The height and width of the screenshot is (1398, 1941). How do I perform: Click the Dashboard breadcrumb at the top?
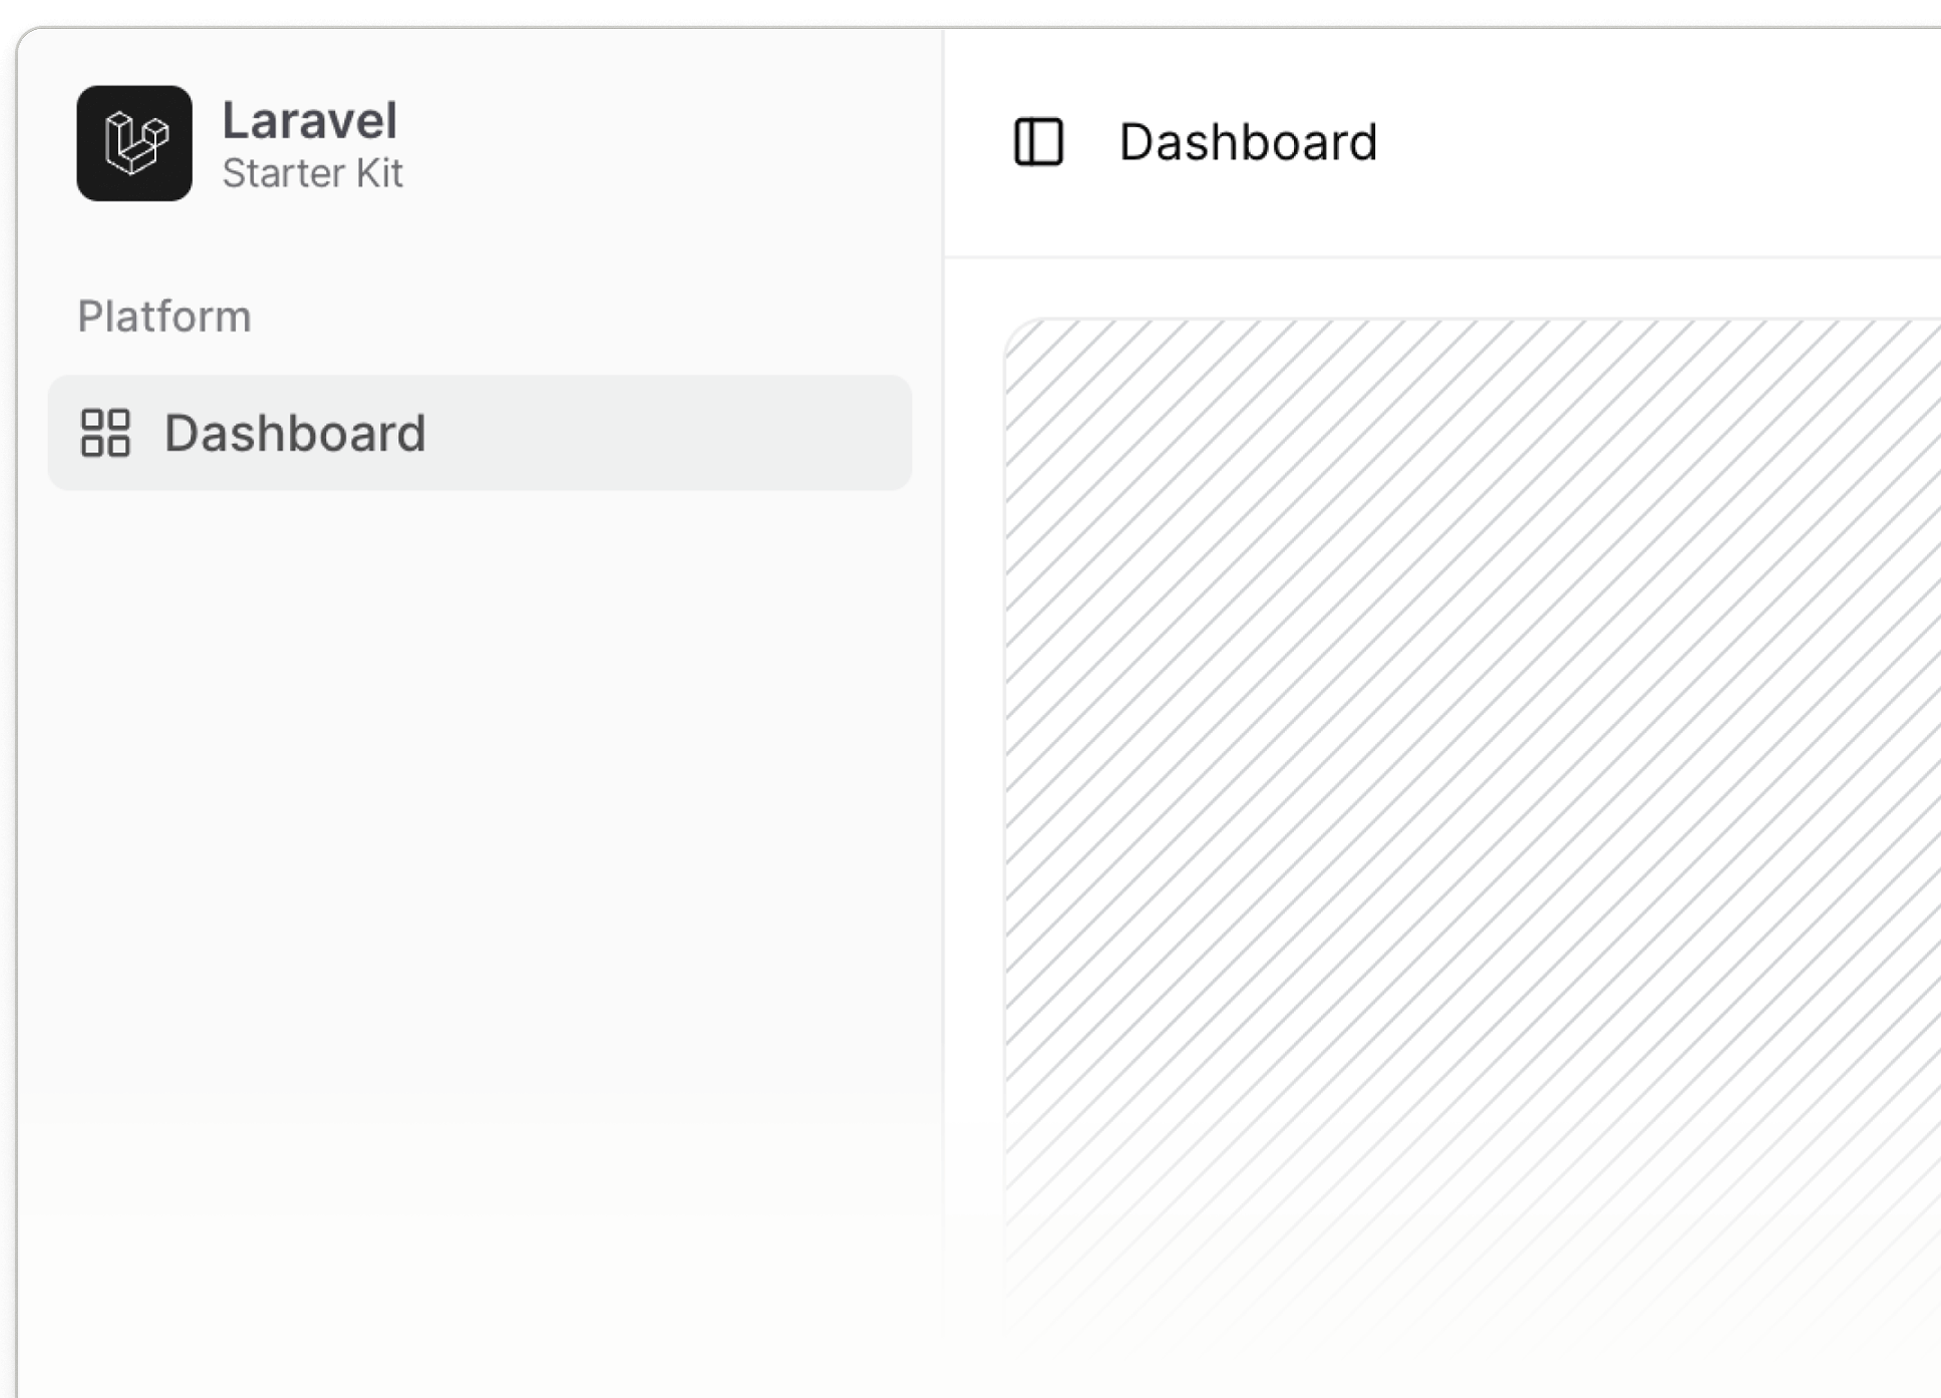pos(1248,141)
